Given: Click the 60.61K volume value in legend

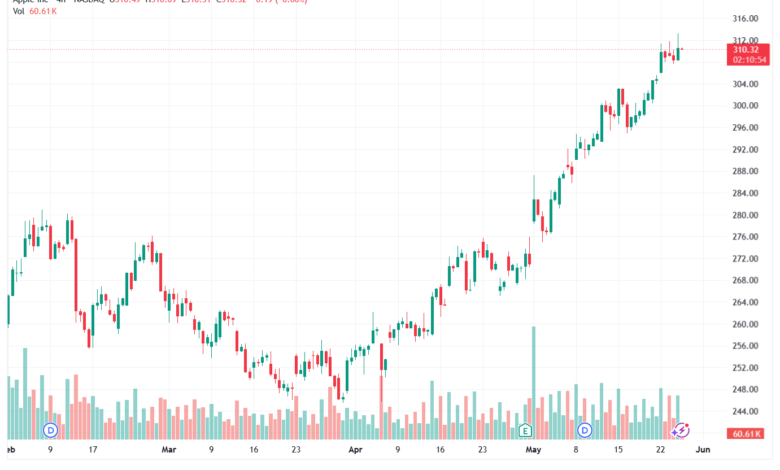Looking at the screenshot, I should pos(43,11).
